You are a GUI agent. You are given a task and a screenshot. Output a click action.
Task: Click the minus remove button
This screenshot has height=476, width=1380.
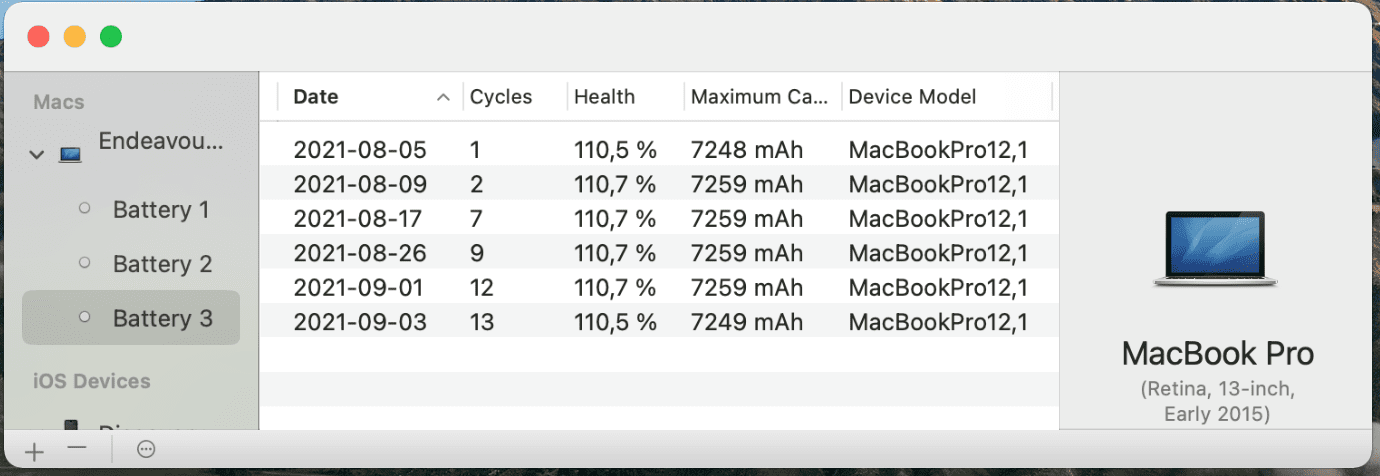77,450
